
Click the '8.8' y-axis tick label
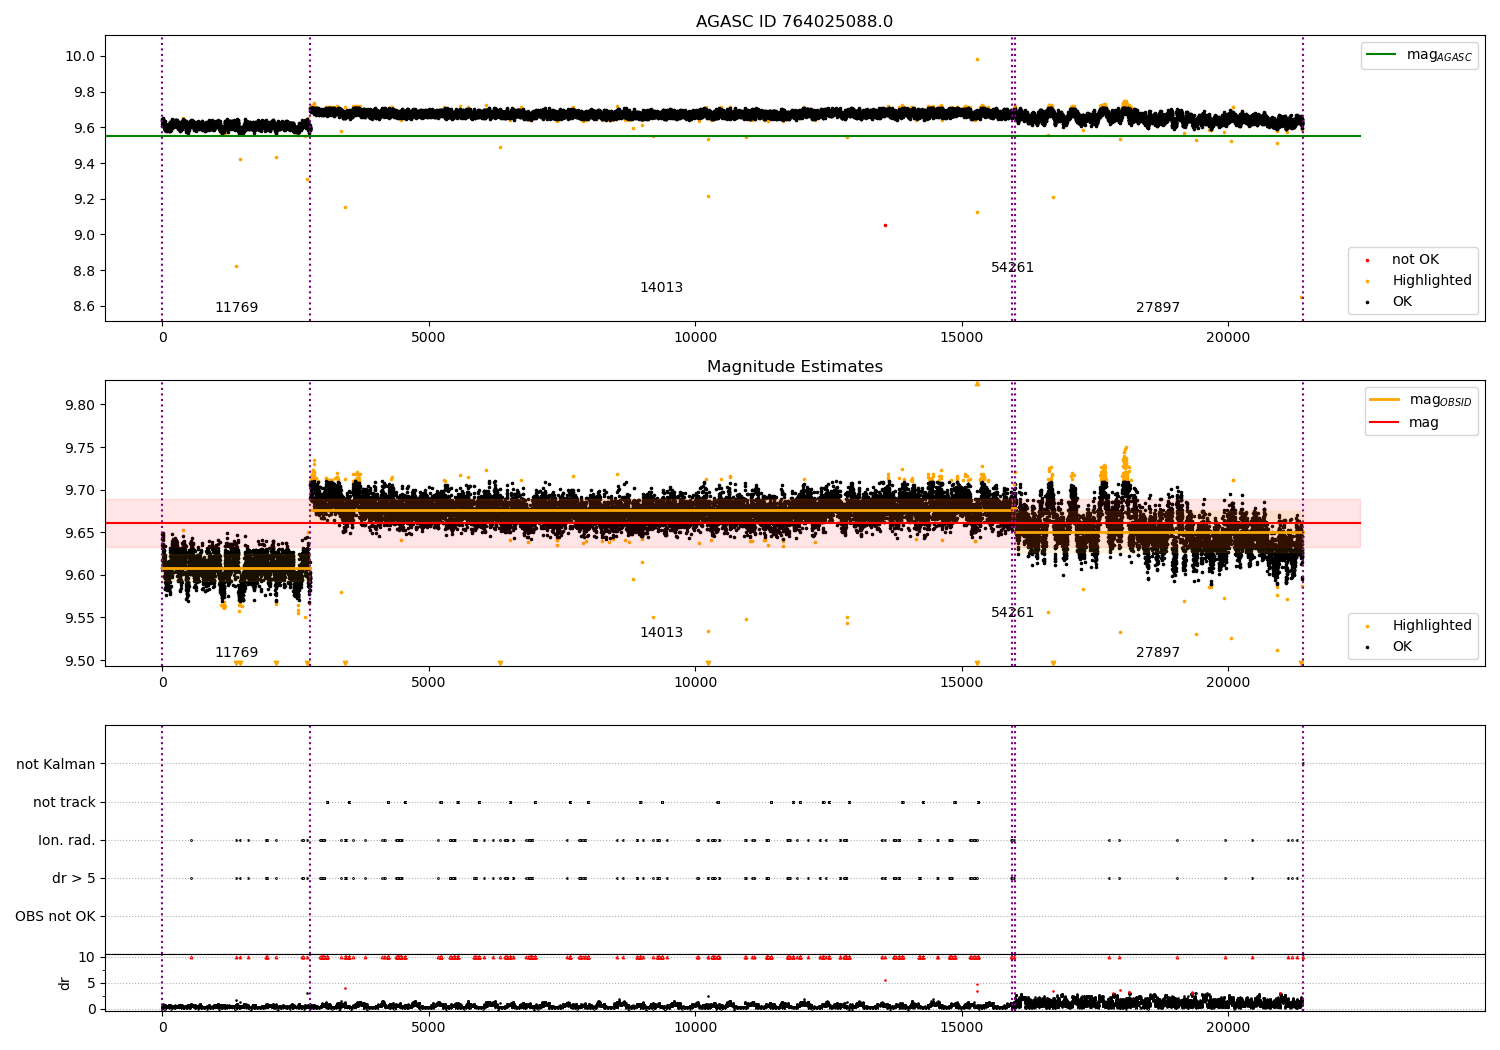[84, 271]
